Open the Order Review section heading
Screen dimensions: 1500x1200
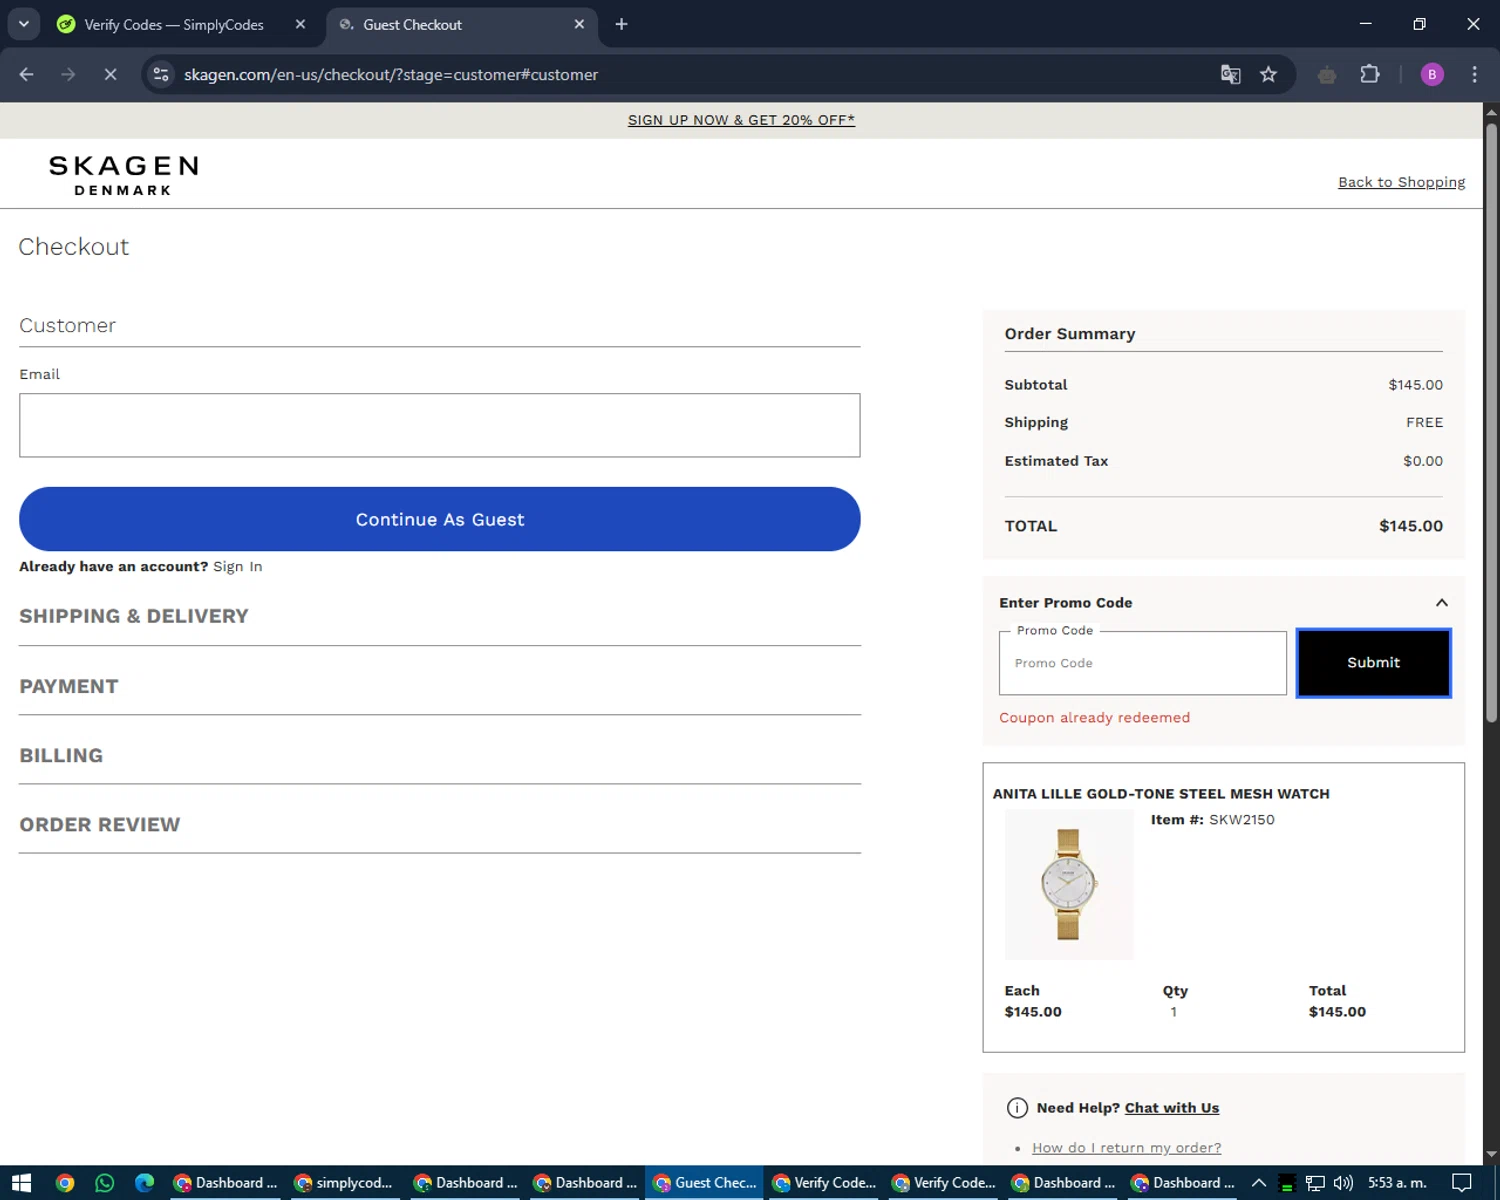coord(100,824)
